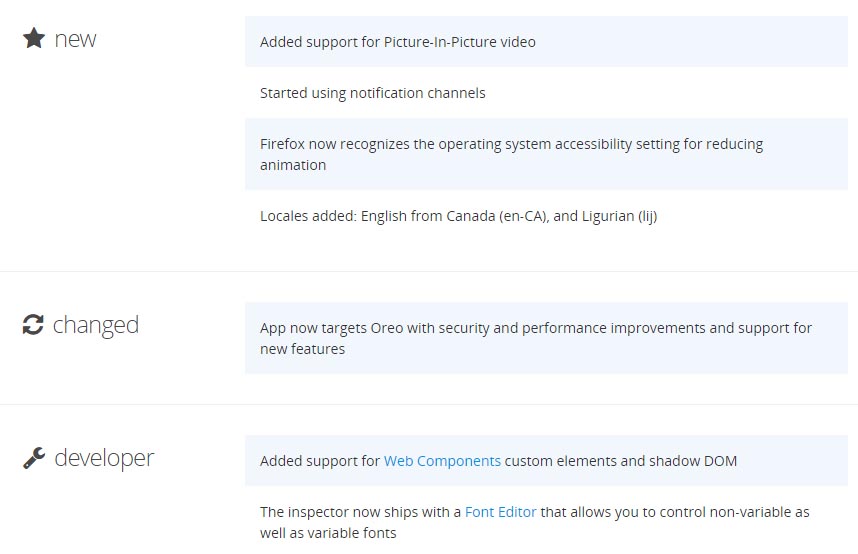
Task: Click the "new" section heading
Action: 76,39
